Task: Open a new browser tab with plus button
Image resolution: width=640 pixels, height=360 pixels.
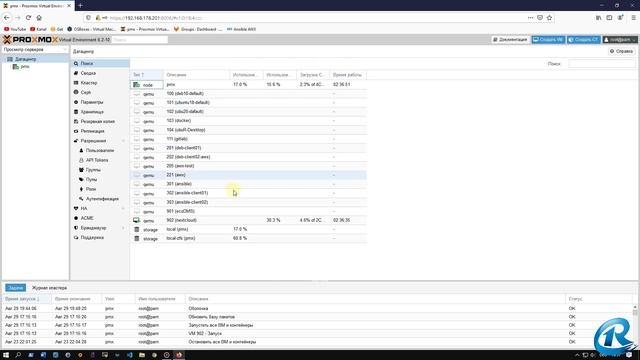Action: click(80, 5)
